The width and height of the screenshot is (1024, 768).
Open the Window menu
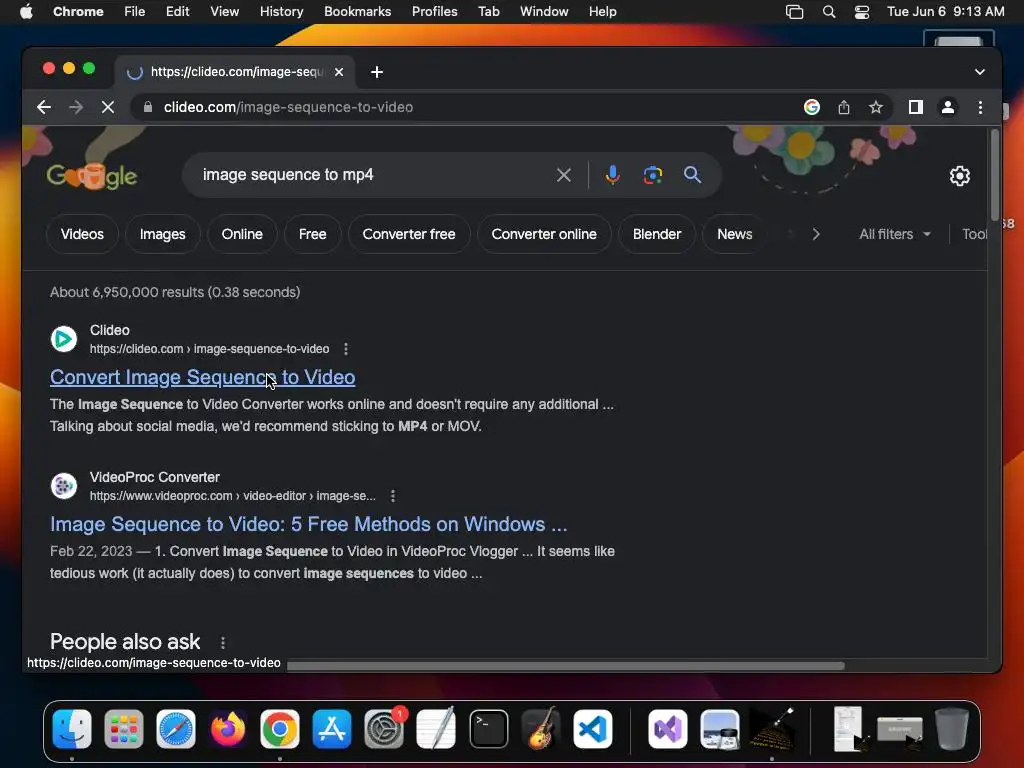(x=544, y=12)
